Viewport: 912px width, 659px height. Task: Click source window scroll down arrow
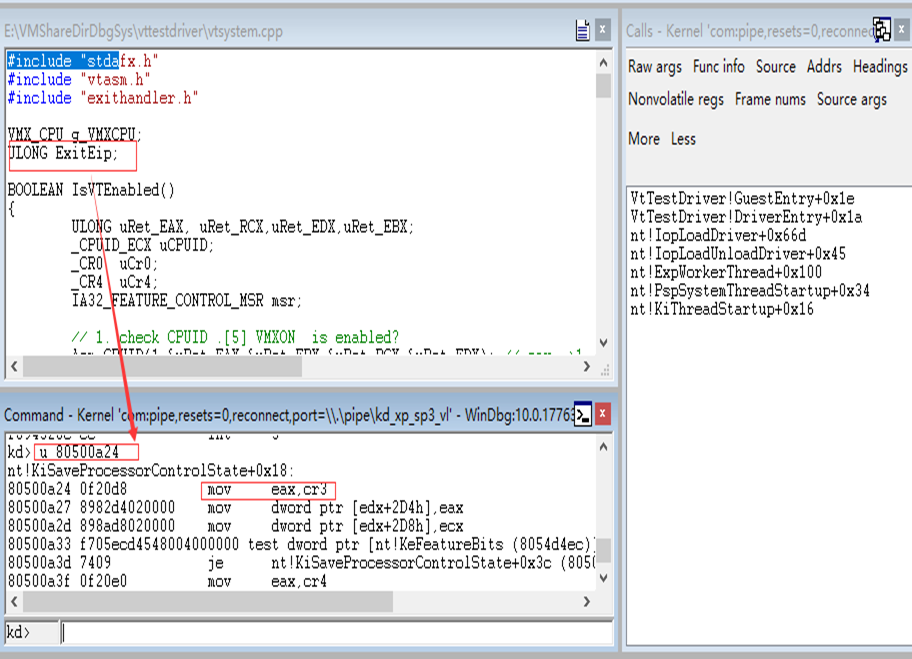pos(603,343)
